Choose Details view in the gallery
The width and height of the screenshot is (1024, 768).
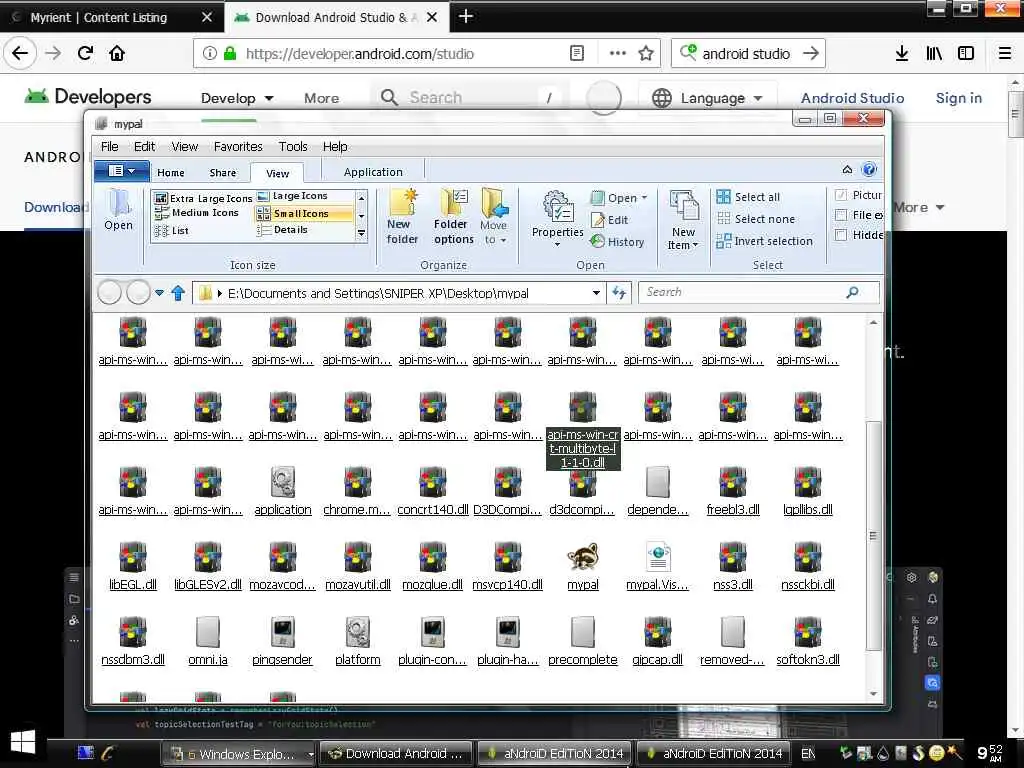coord(282,230)
